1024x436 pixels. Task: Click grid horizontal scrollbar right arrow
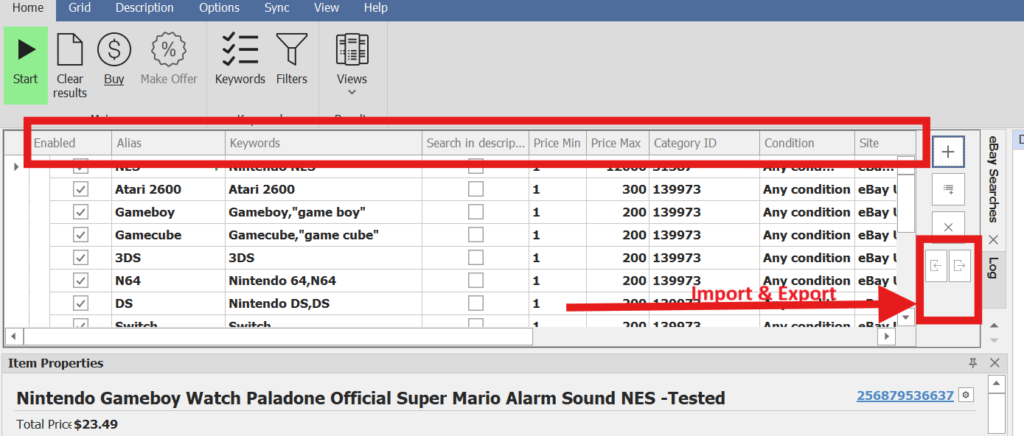tap(886, 336)
